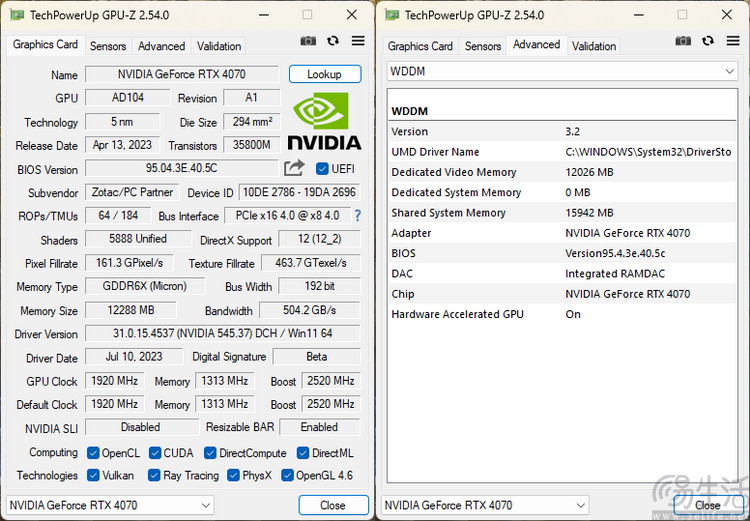Viewport: 750px width, 521px height.
Task: Click the Subvendor Zotac/PC Partner field
Action: click(132, 192)
